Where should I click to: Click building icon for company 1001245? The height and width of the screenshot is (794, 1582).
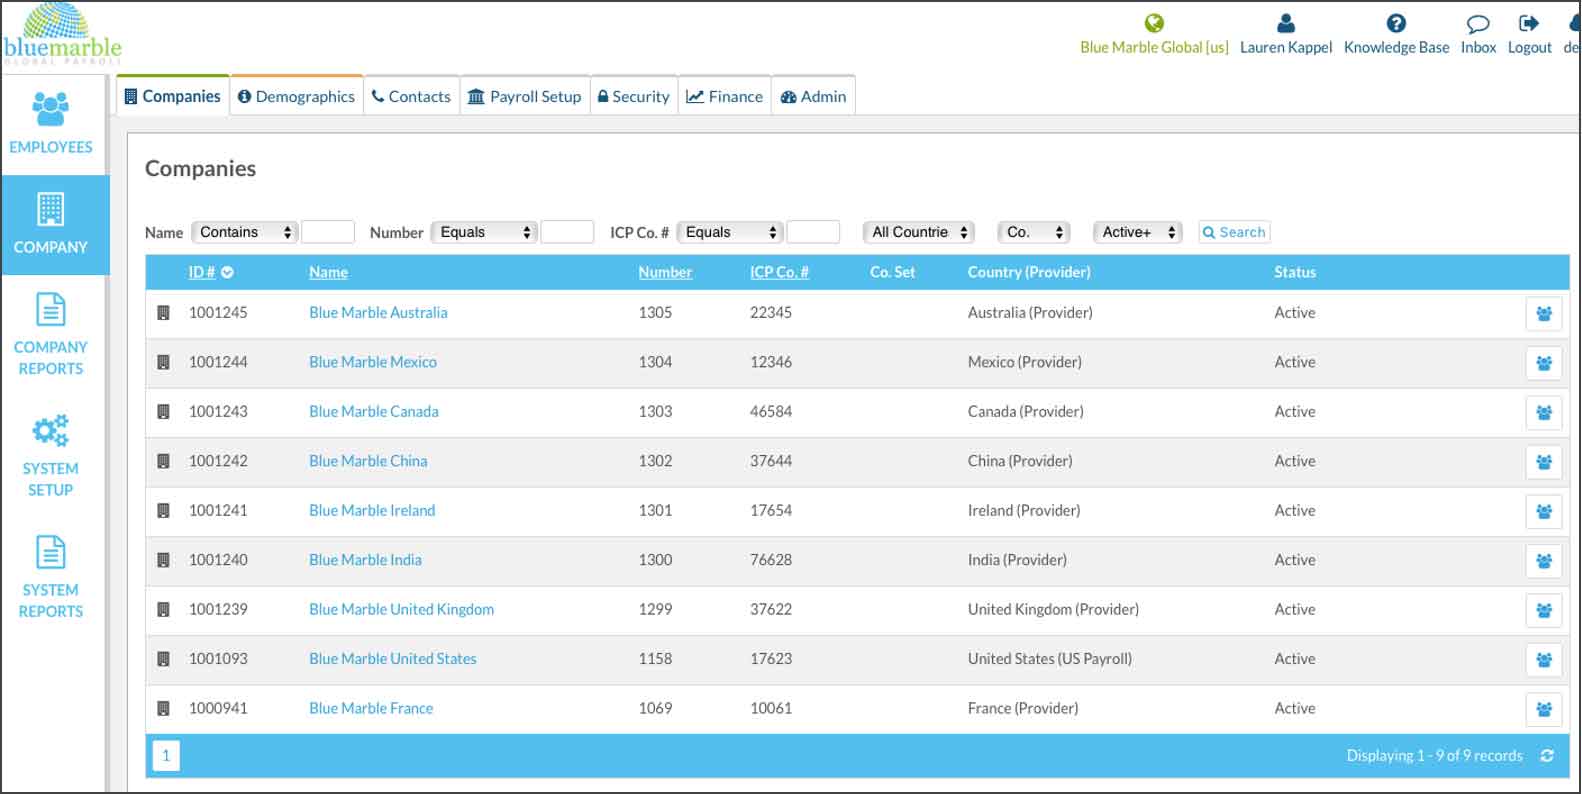163,313
